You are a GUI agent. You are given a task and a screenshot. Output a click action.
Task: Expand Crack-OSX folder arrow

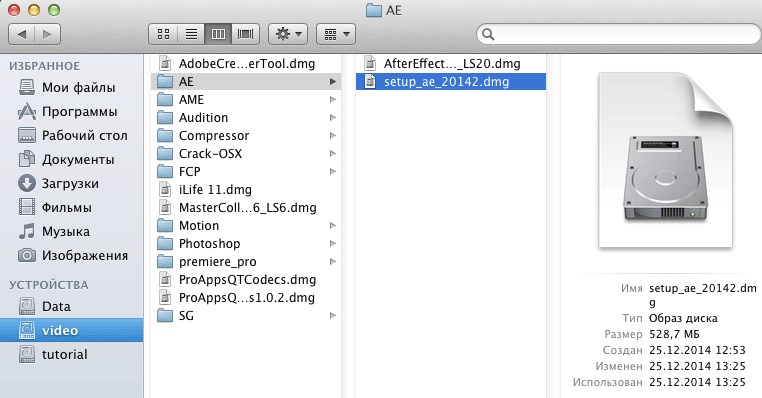[x=333, y=154]
